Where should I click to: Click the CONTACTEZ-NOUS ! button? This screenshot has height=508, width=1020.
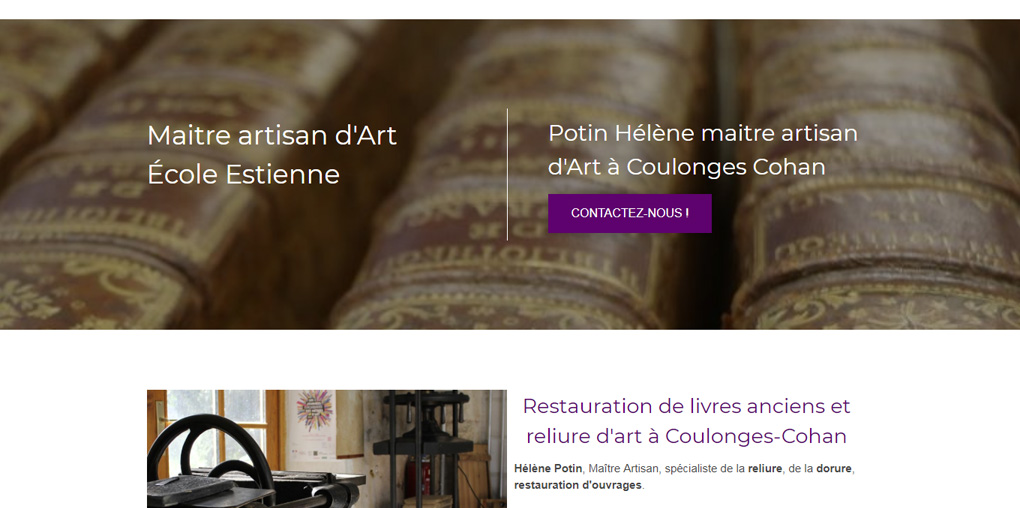pos(630,213)
